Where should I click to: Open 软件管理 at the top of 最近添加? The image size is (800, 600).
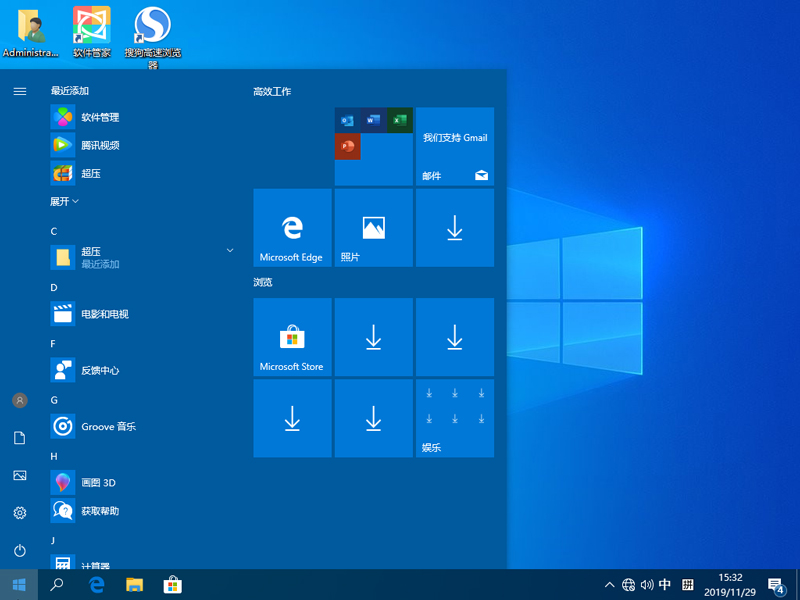(100, 117)
